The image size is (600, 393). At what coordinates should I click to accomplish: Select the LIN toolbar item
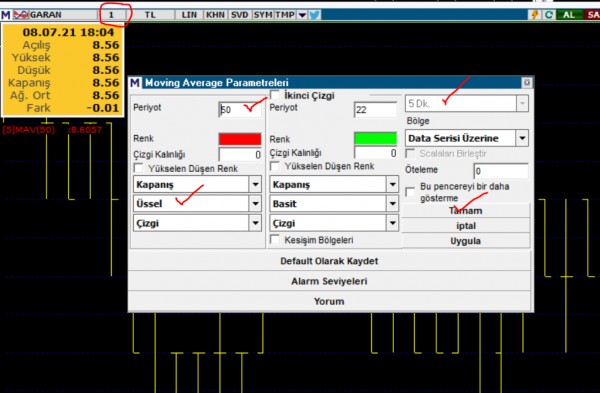[189, 15]
